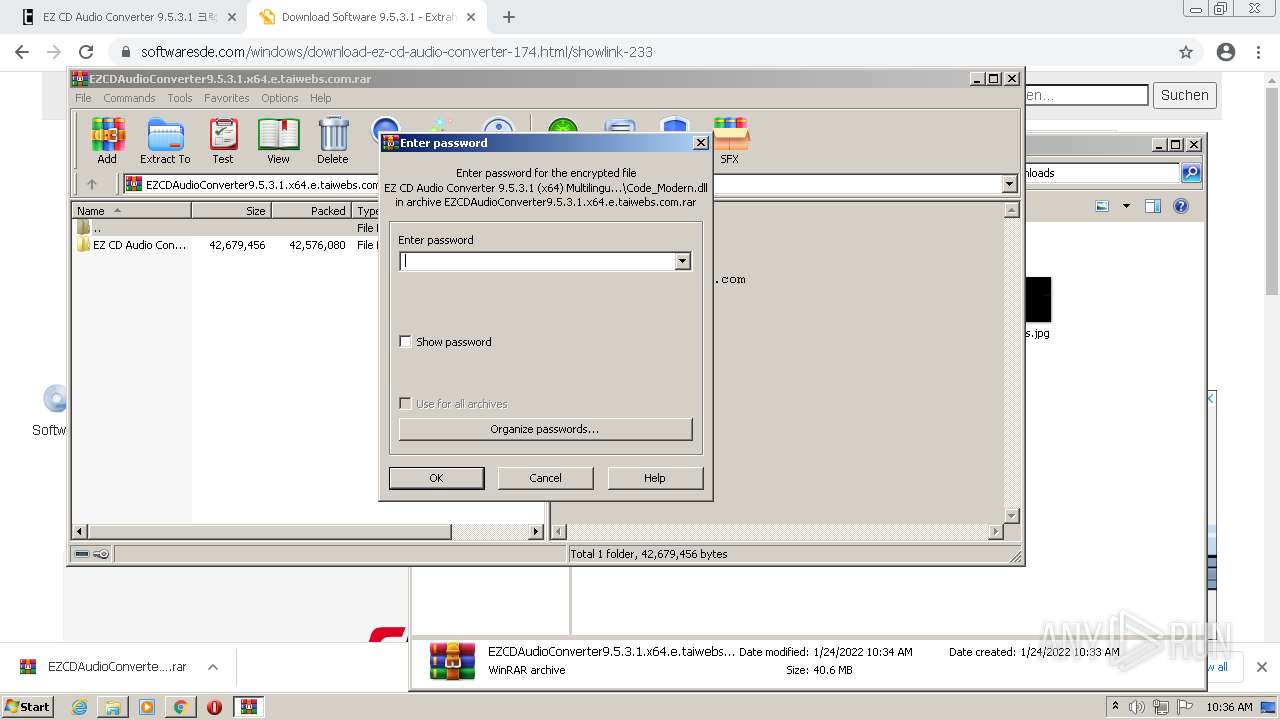Click the Windows Start button
Screen dimensions: 1280x720
(27, 707)
